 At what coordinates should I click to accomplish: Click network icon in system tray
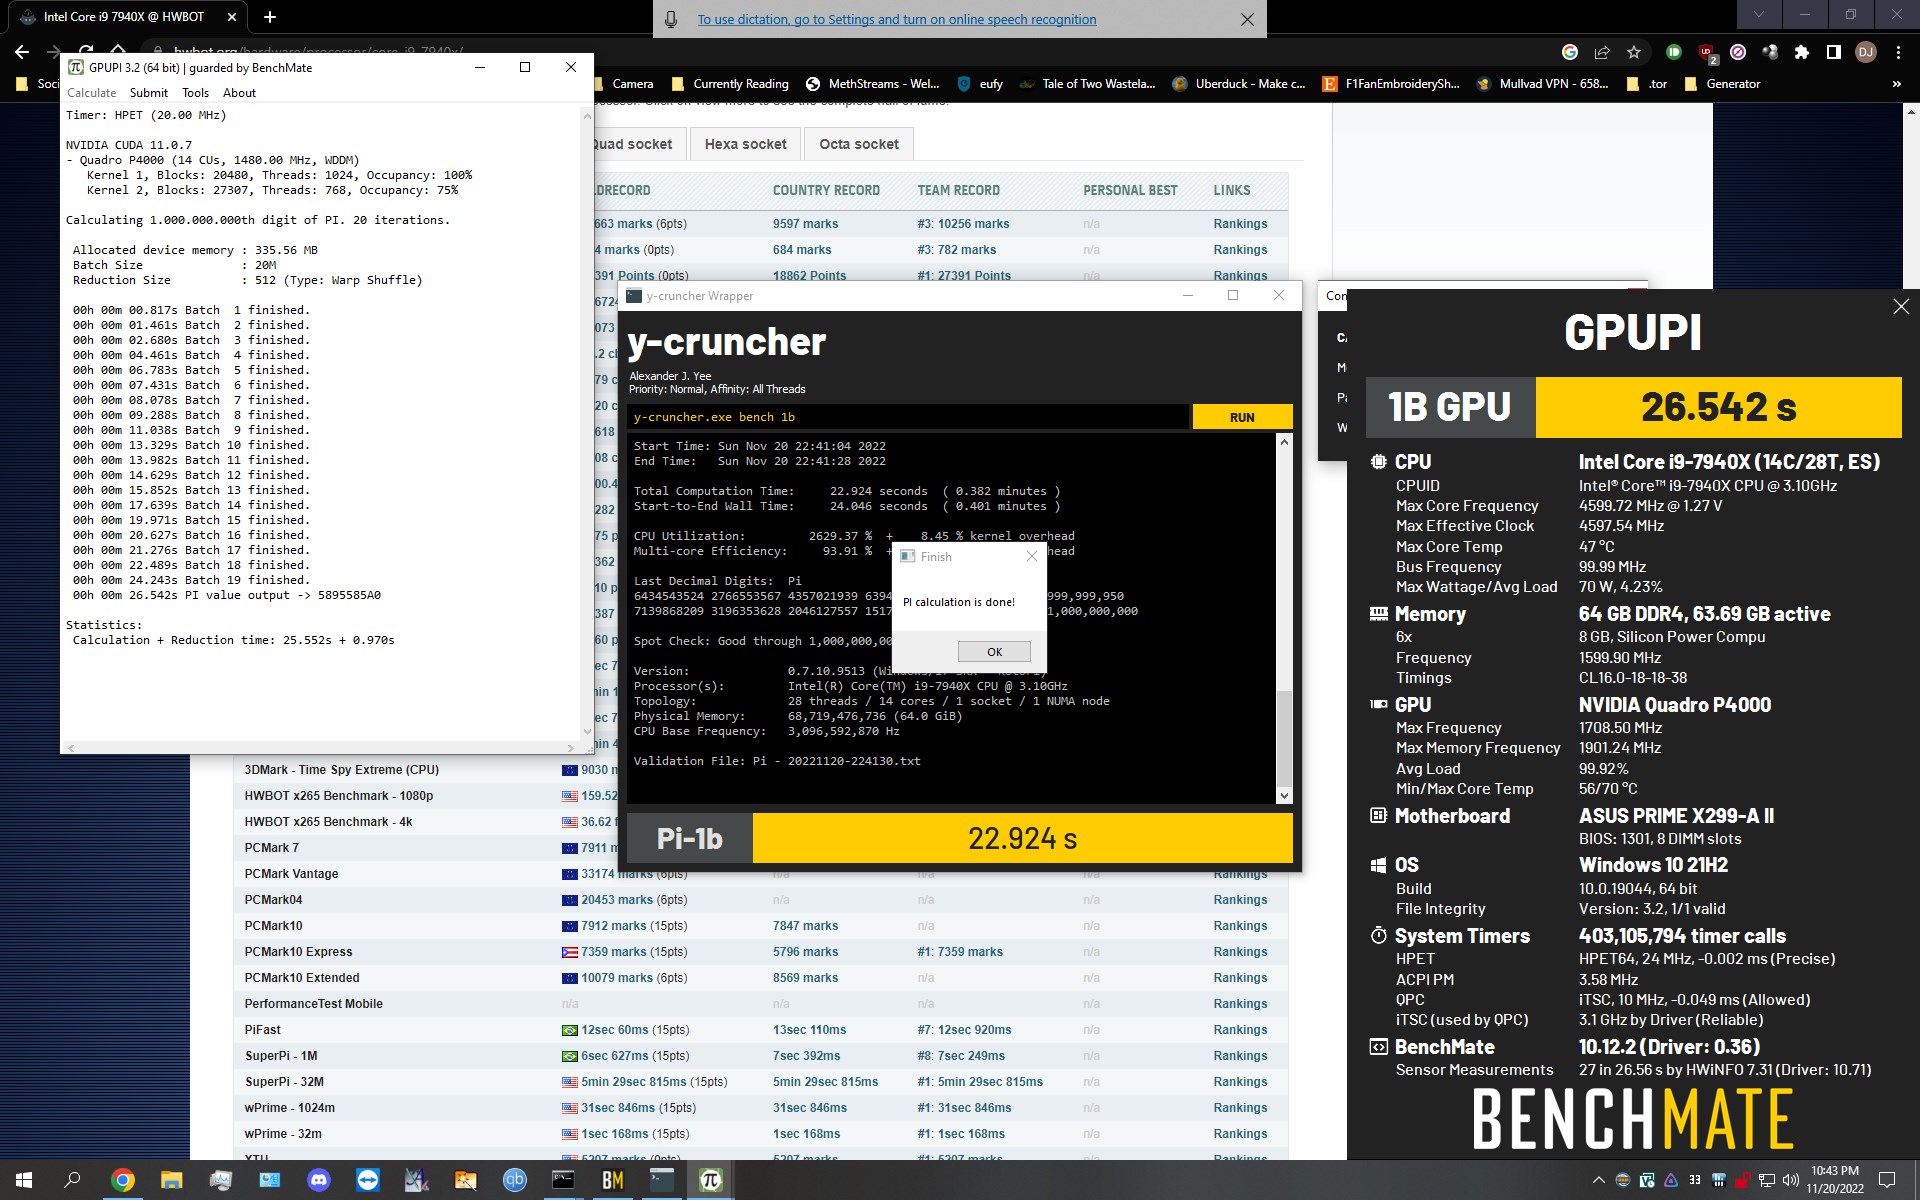coord(1767,1180)
